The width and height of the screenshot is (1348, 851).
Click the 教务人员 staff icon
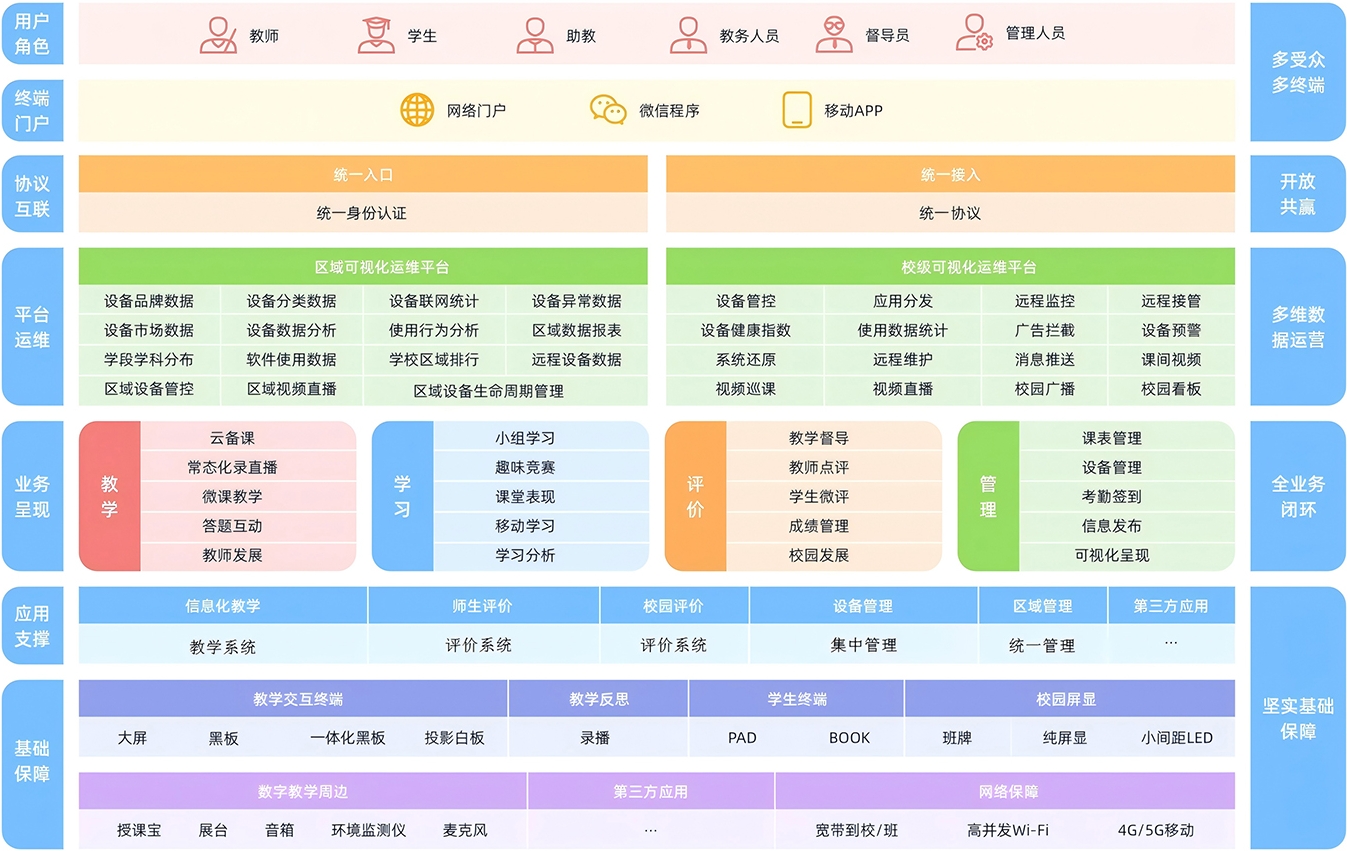pos(688,35)
